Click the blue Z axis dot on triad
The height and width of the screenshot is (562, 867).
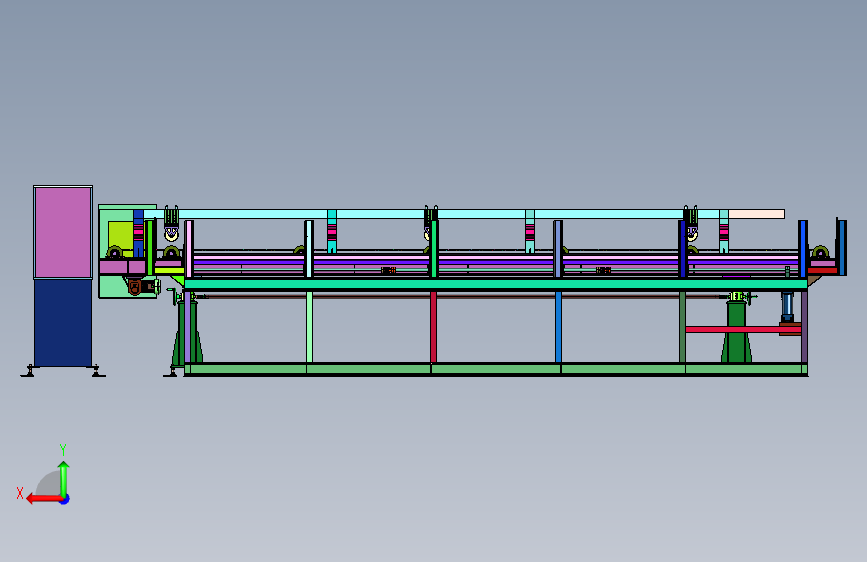pyautogui.click(x=65, y=499)
